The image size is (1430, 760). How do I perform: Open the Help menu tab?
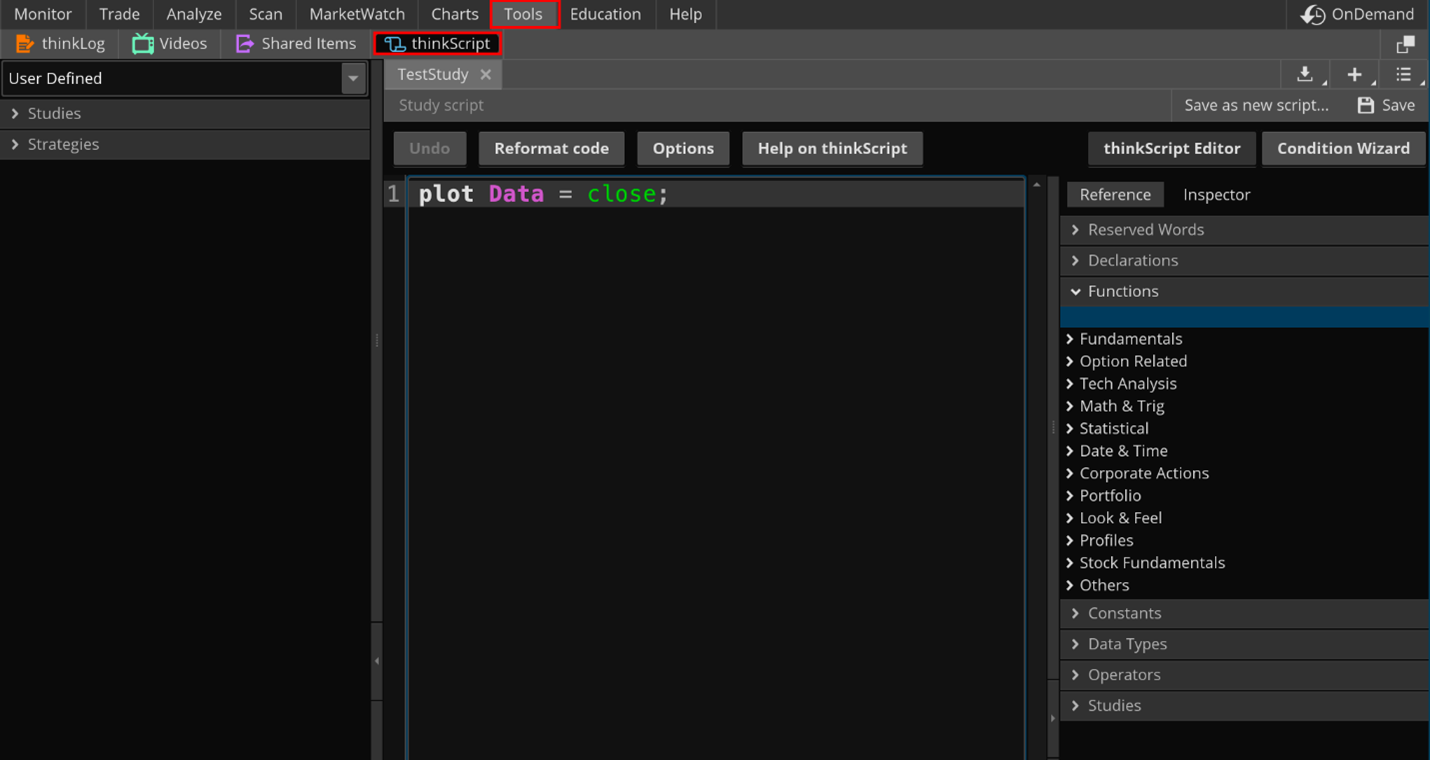click(685, 14)
